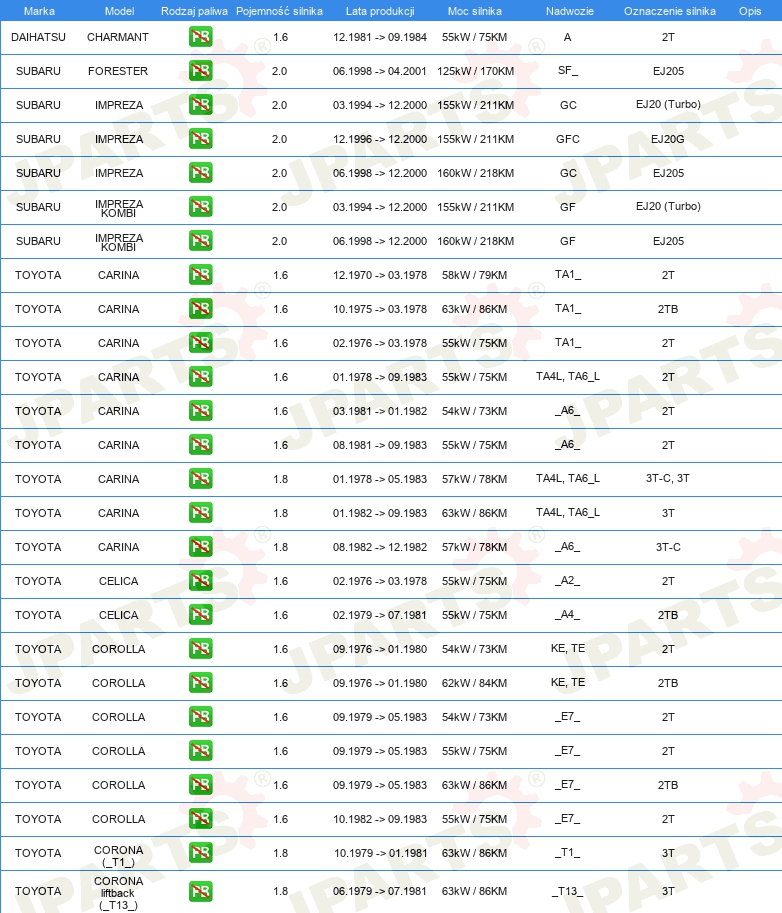Click fuel icon for Celica _A4_ row
The height and width of the screenshot is (913, 782).
point(200,614)
